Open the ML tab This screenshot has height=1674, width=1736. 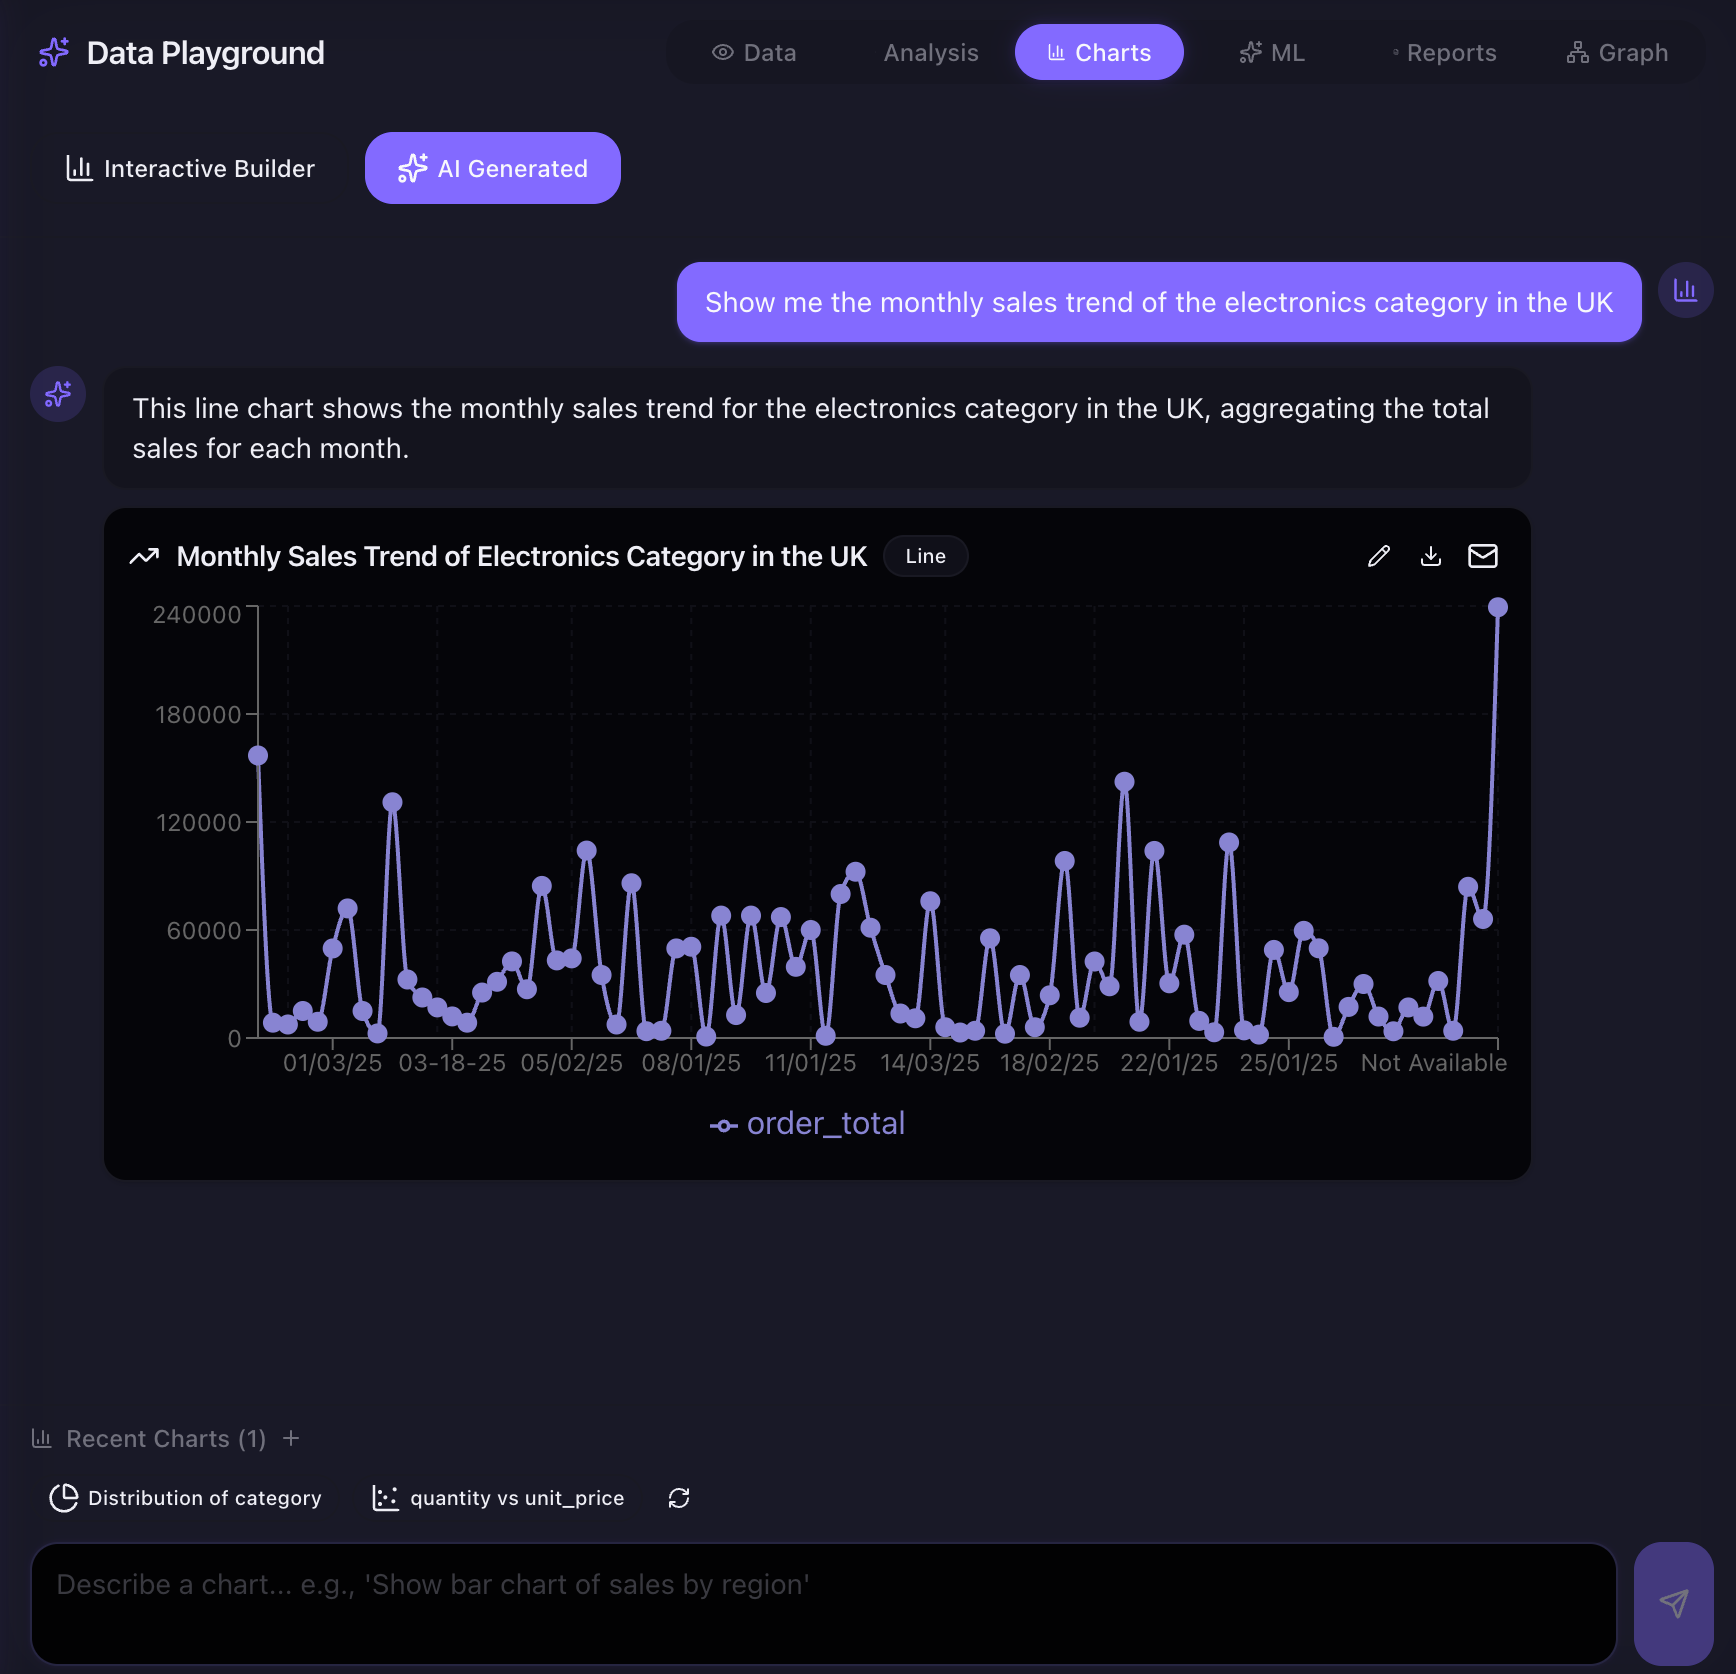[x=1272, y=52]
